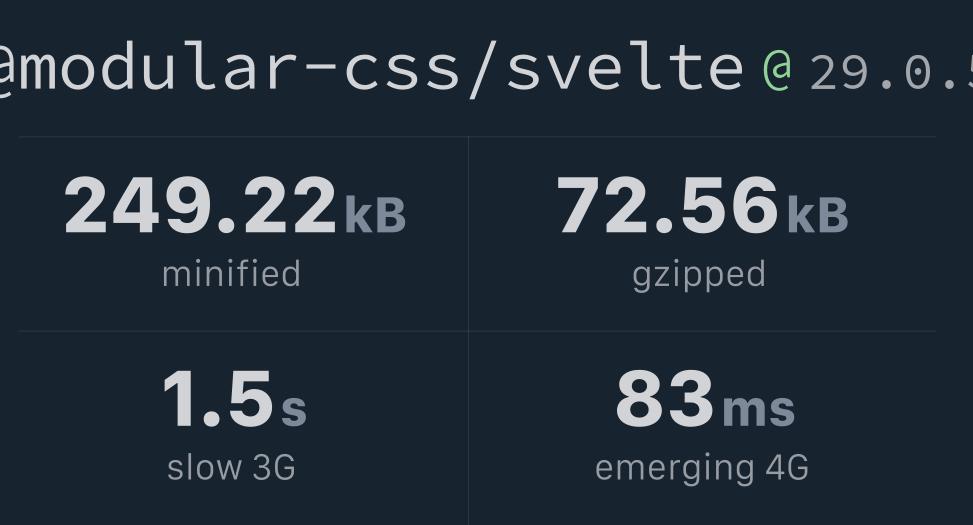Click the word "svelte" in package name
Image resolution: width=973 pixels, height=525 pixels.
point(625,68)
